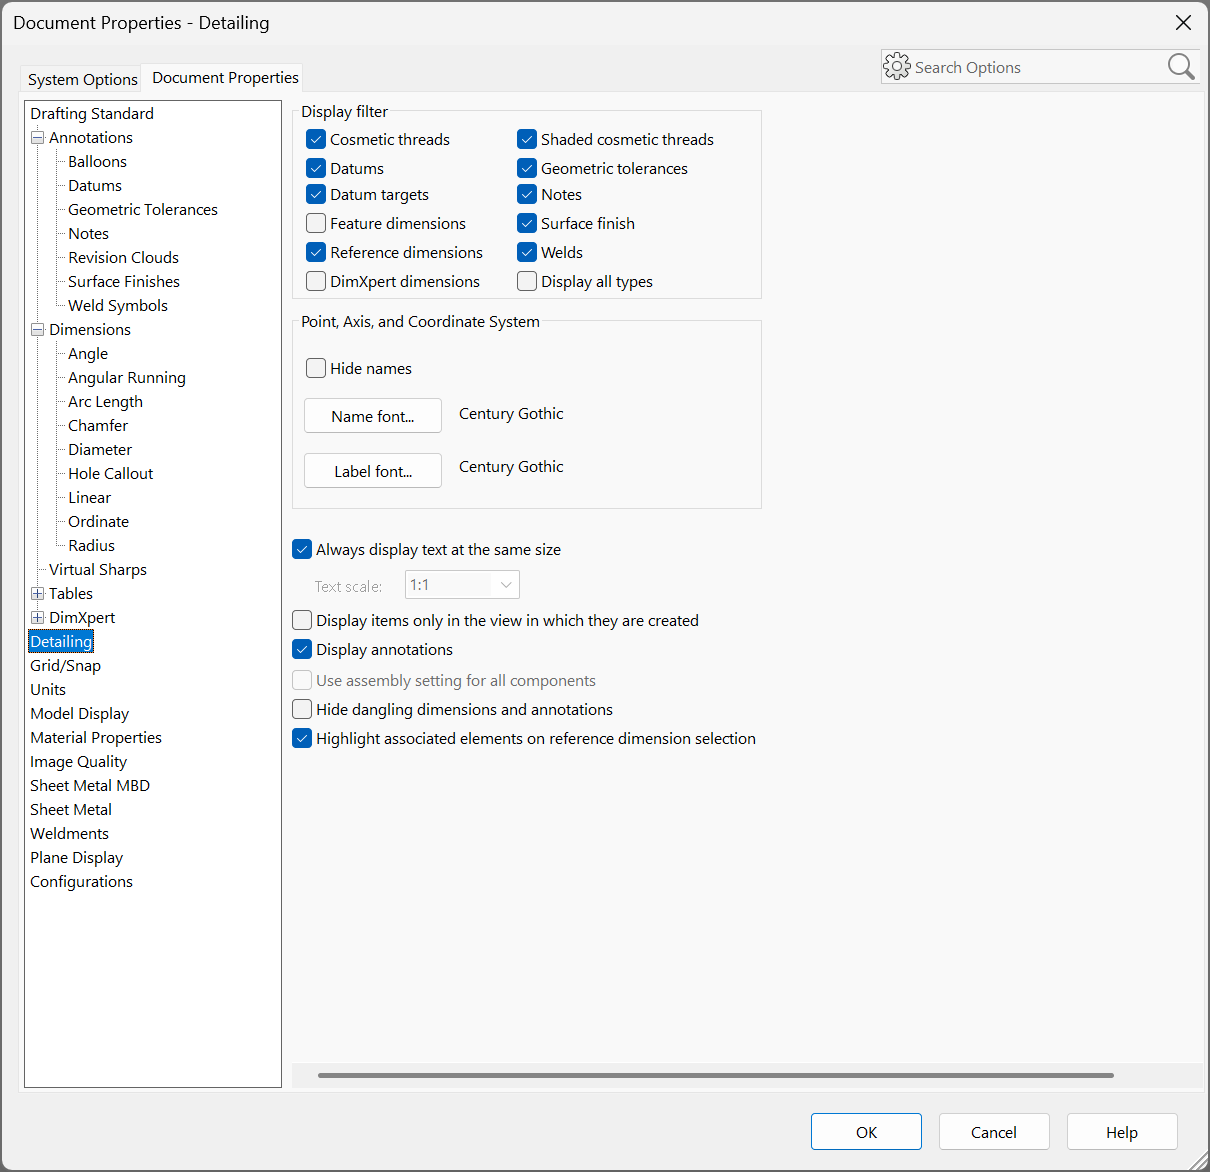Toggle Datum targets checkbox
The width and height of the screenshot is (1210, 1172).
[316, 194]
